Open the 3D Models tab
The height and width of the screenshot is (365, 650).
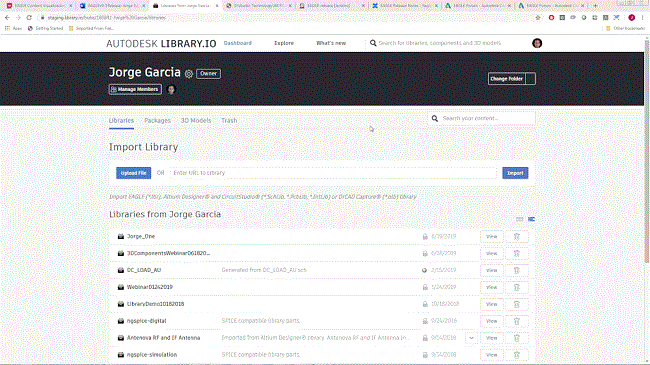(196, 120)
